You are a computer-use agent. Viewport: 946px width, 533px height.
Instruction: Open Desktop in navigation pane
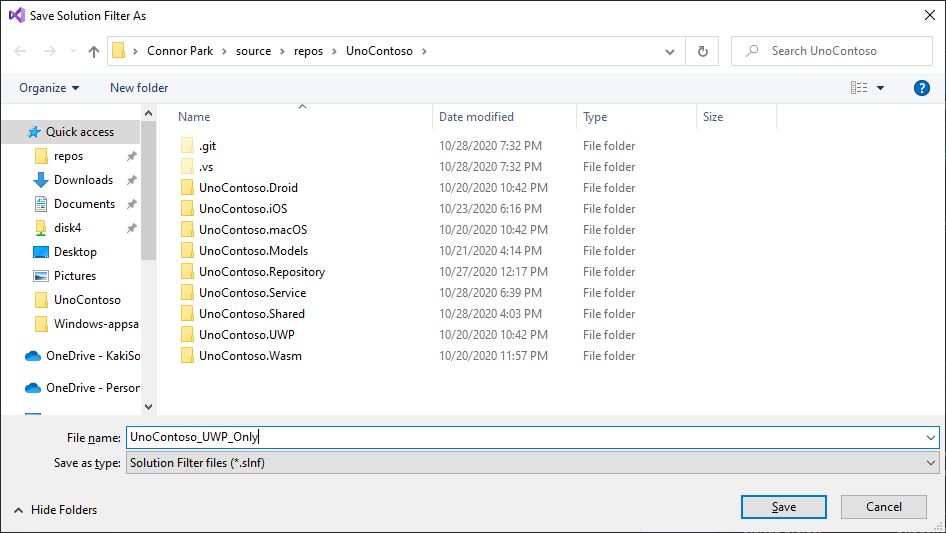tap(75, 252)
